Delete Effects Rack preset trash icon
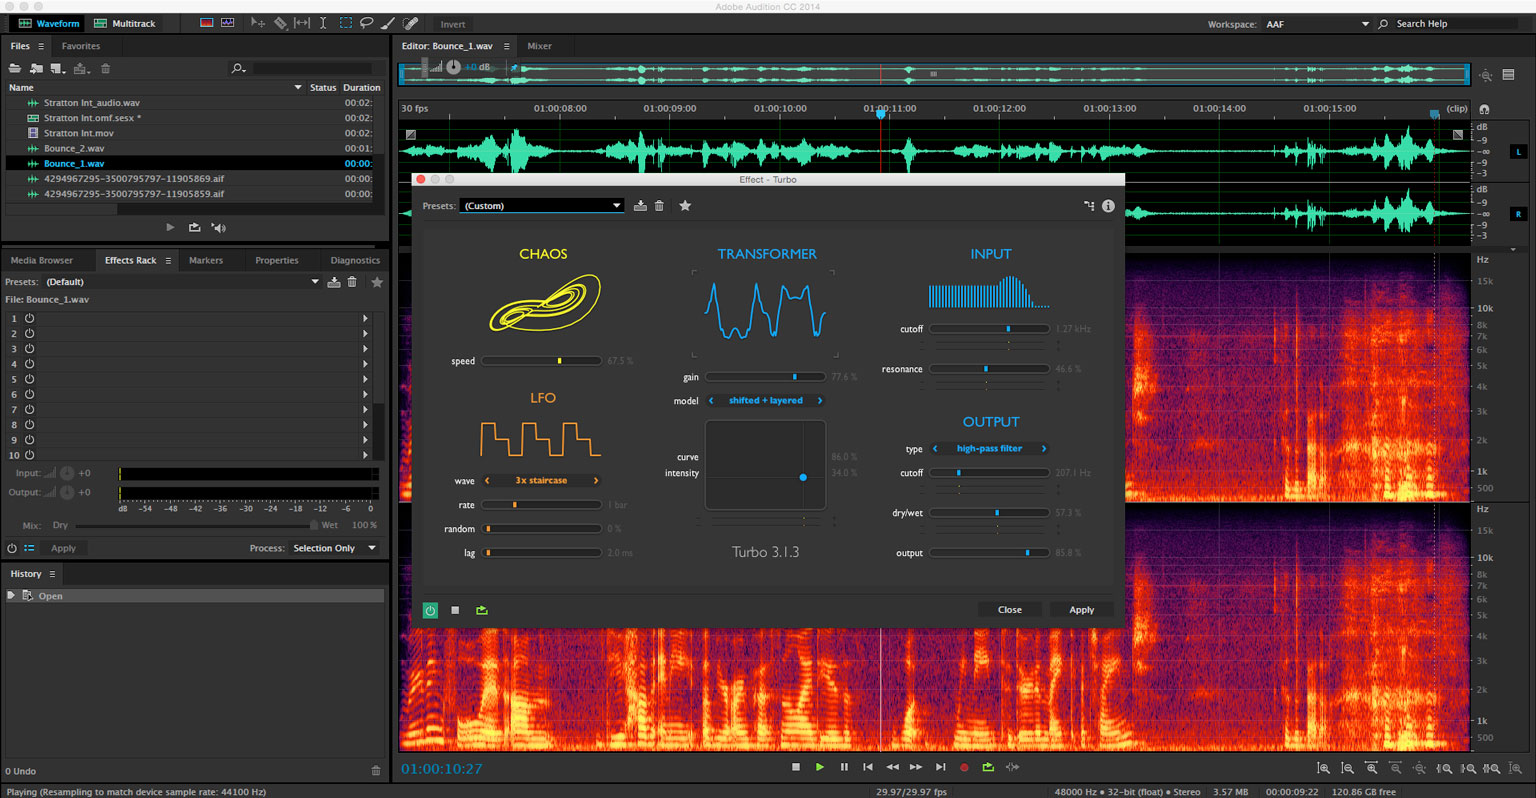The image size is (1536, 798). pyautogui.click(x=352, y=282)
